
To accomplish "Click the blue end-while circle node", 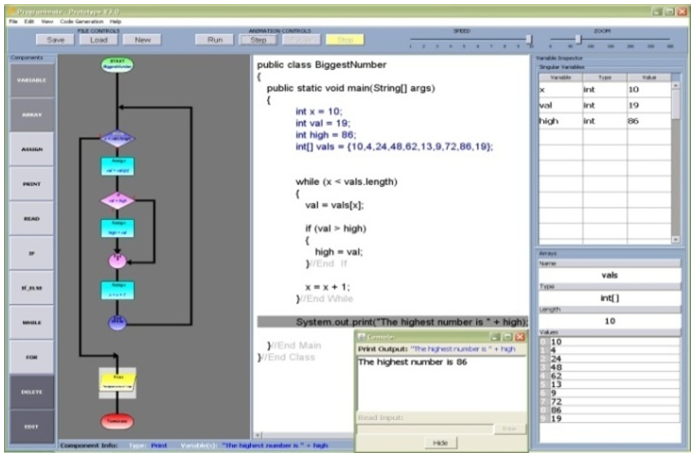I will (x=117, y=323).
